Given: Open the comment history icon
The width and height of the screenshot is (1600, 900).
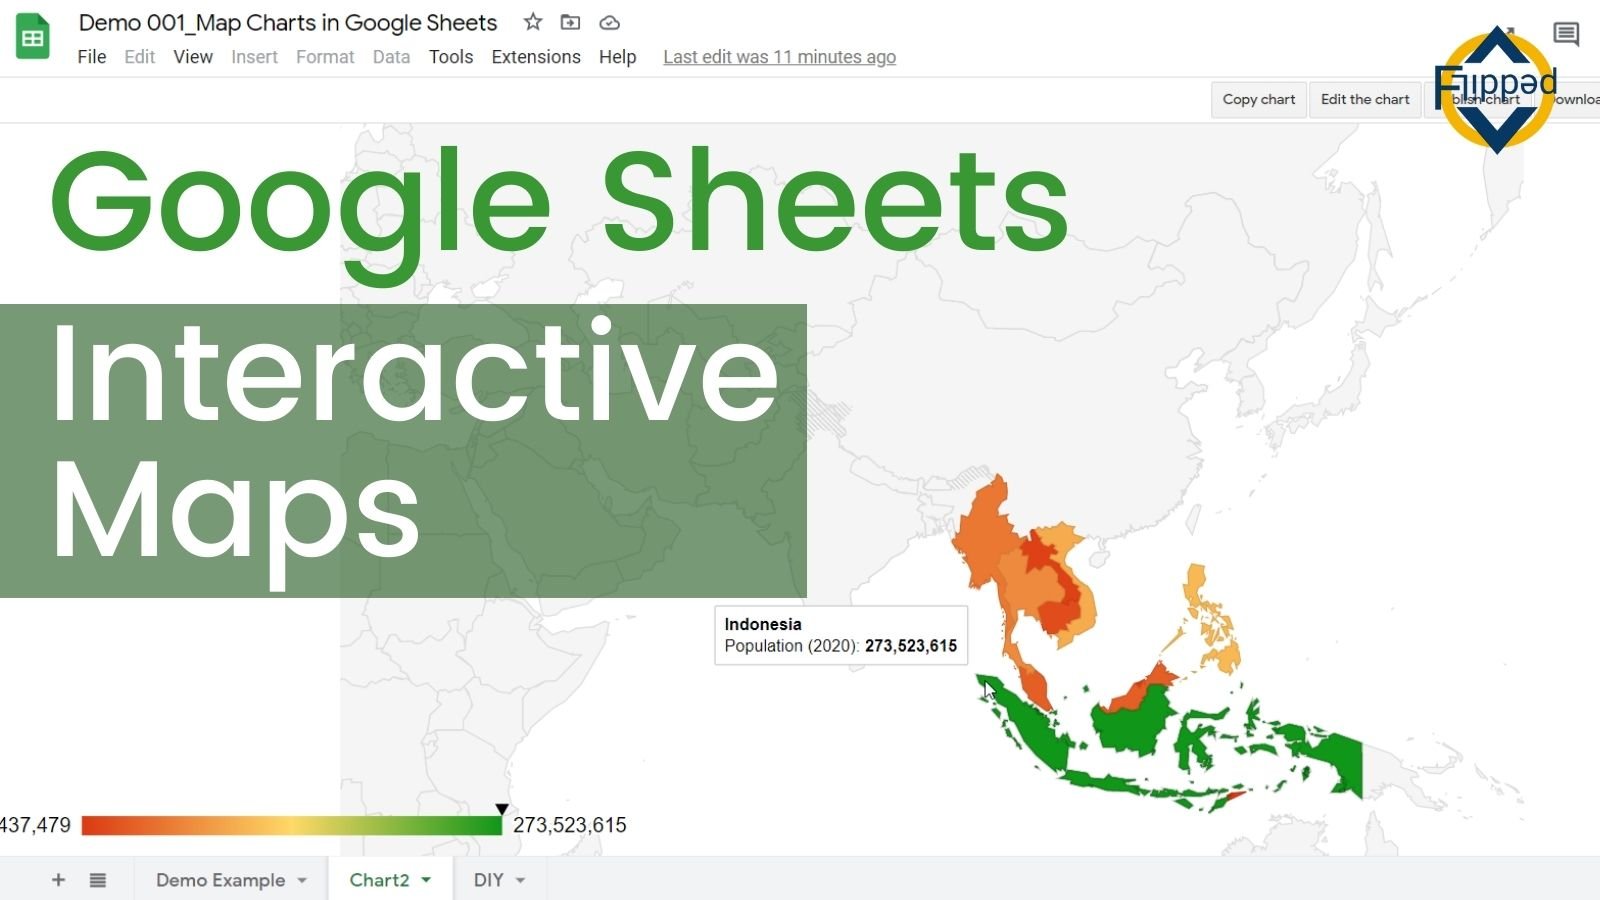Looking at the screenshot, I should click(x=1566, y=34).
